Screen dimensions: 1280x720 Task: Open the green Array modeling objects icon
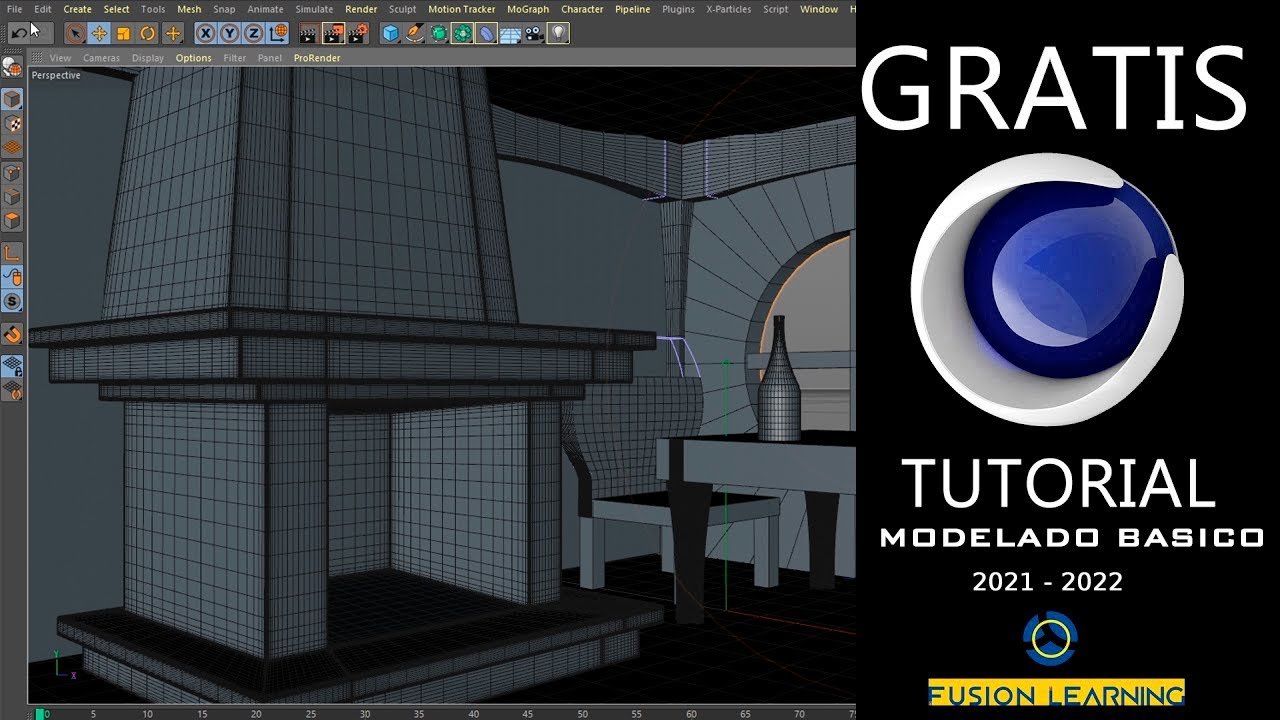[x=462, y=33]
